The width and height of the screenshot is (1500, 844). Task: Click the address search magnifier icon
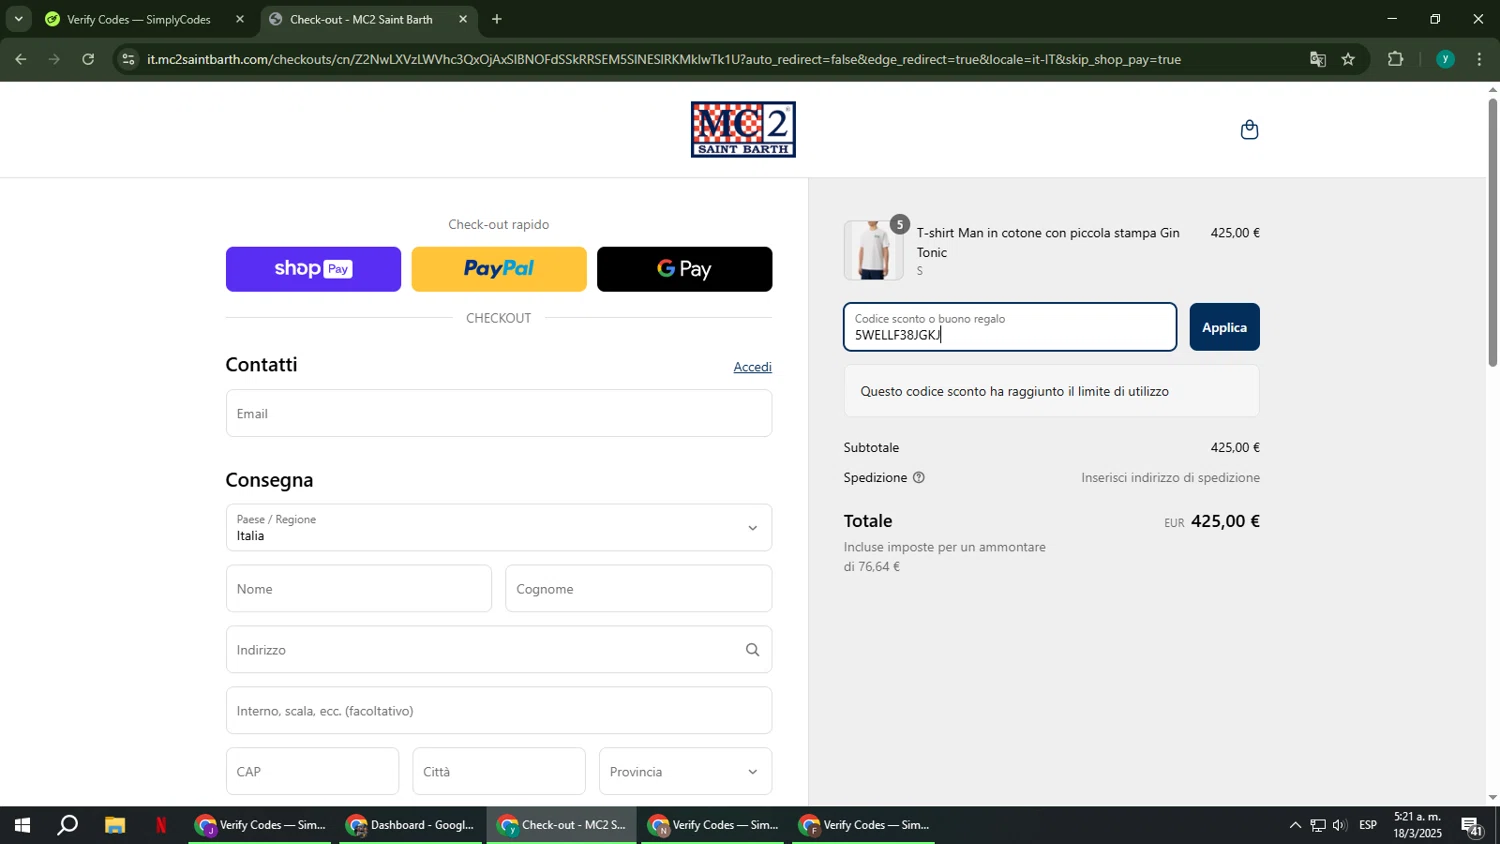(x=752, y=650)
